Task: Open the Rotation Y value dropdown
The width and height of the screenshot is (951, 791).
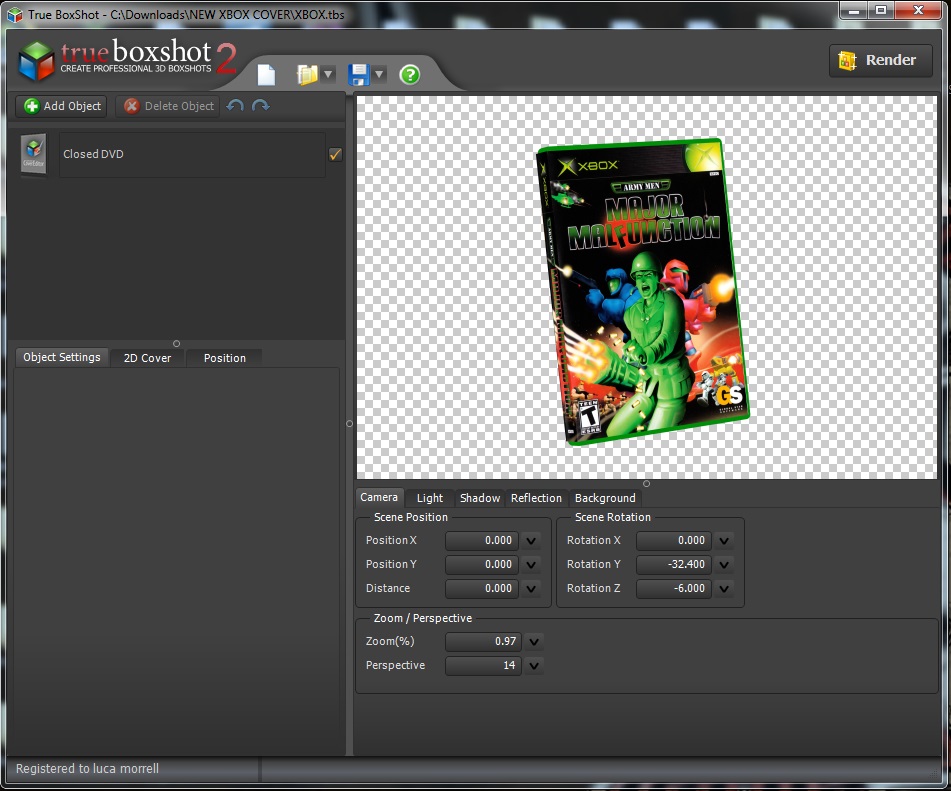Action: [724, 565]
